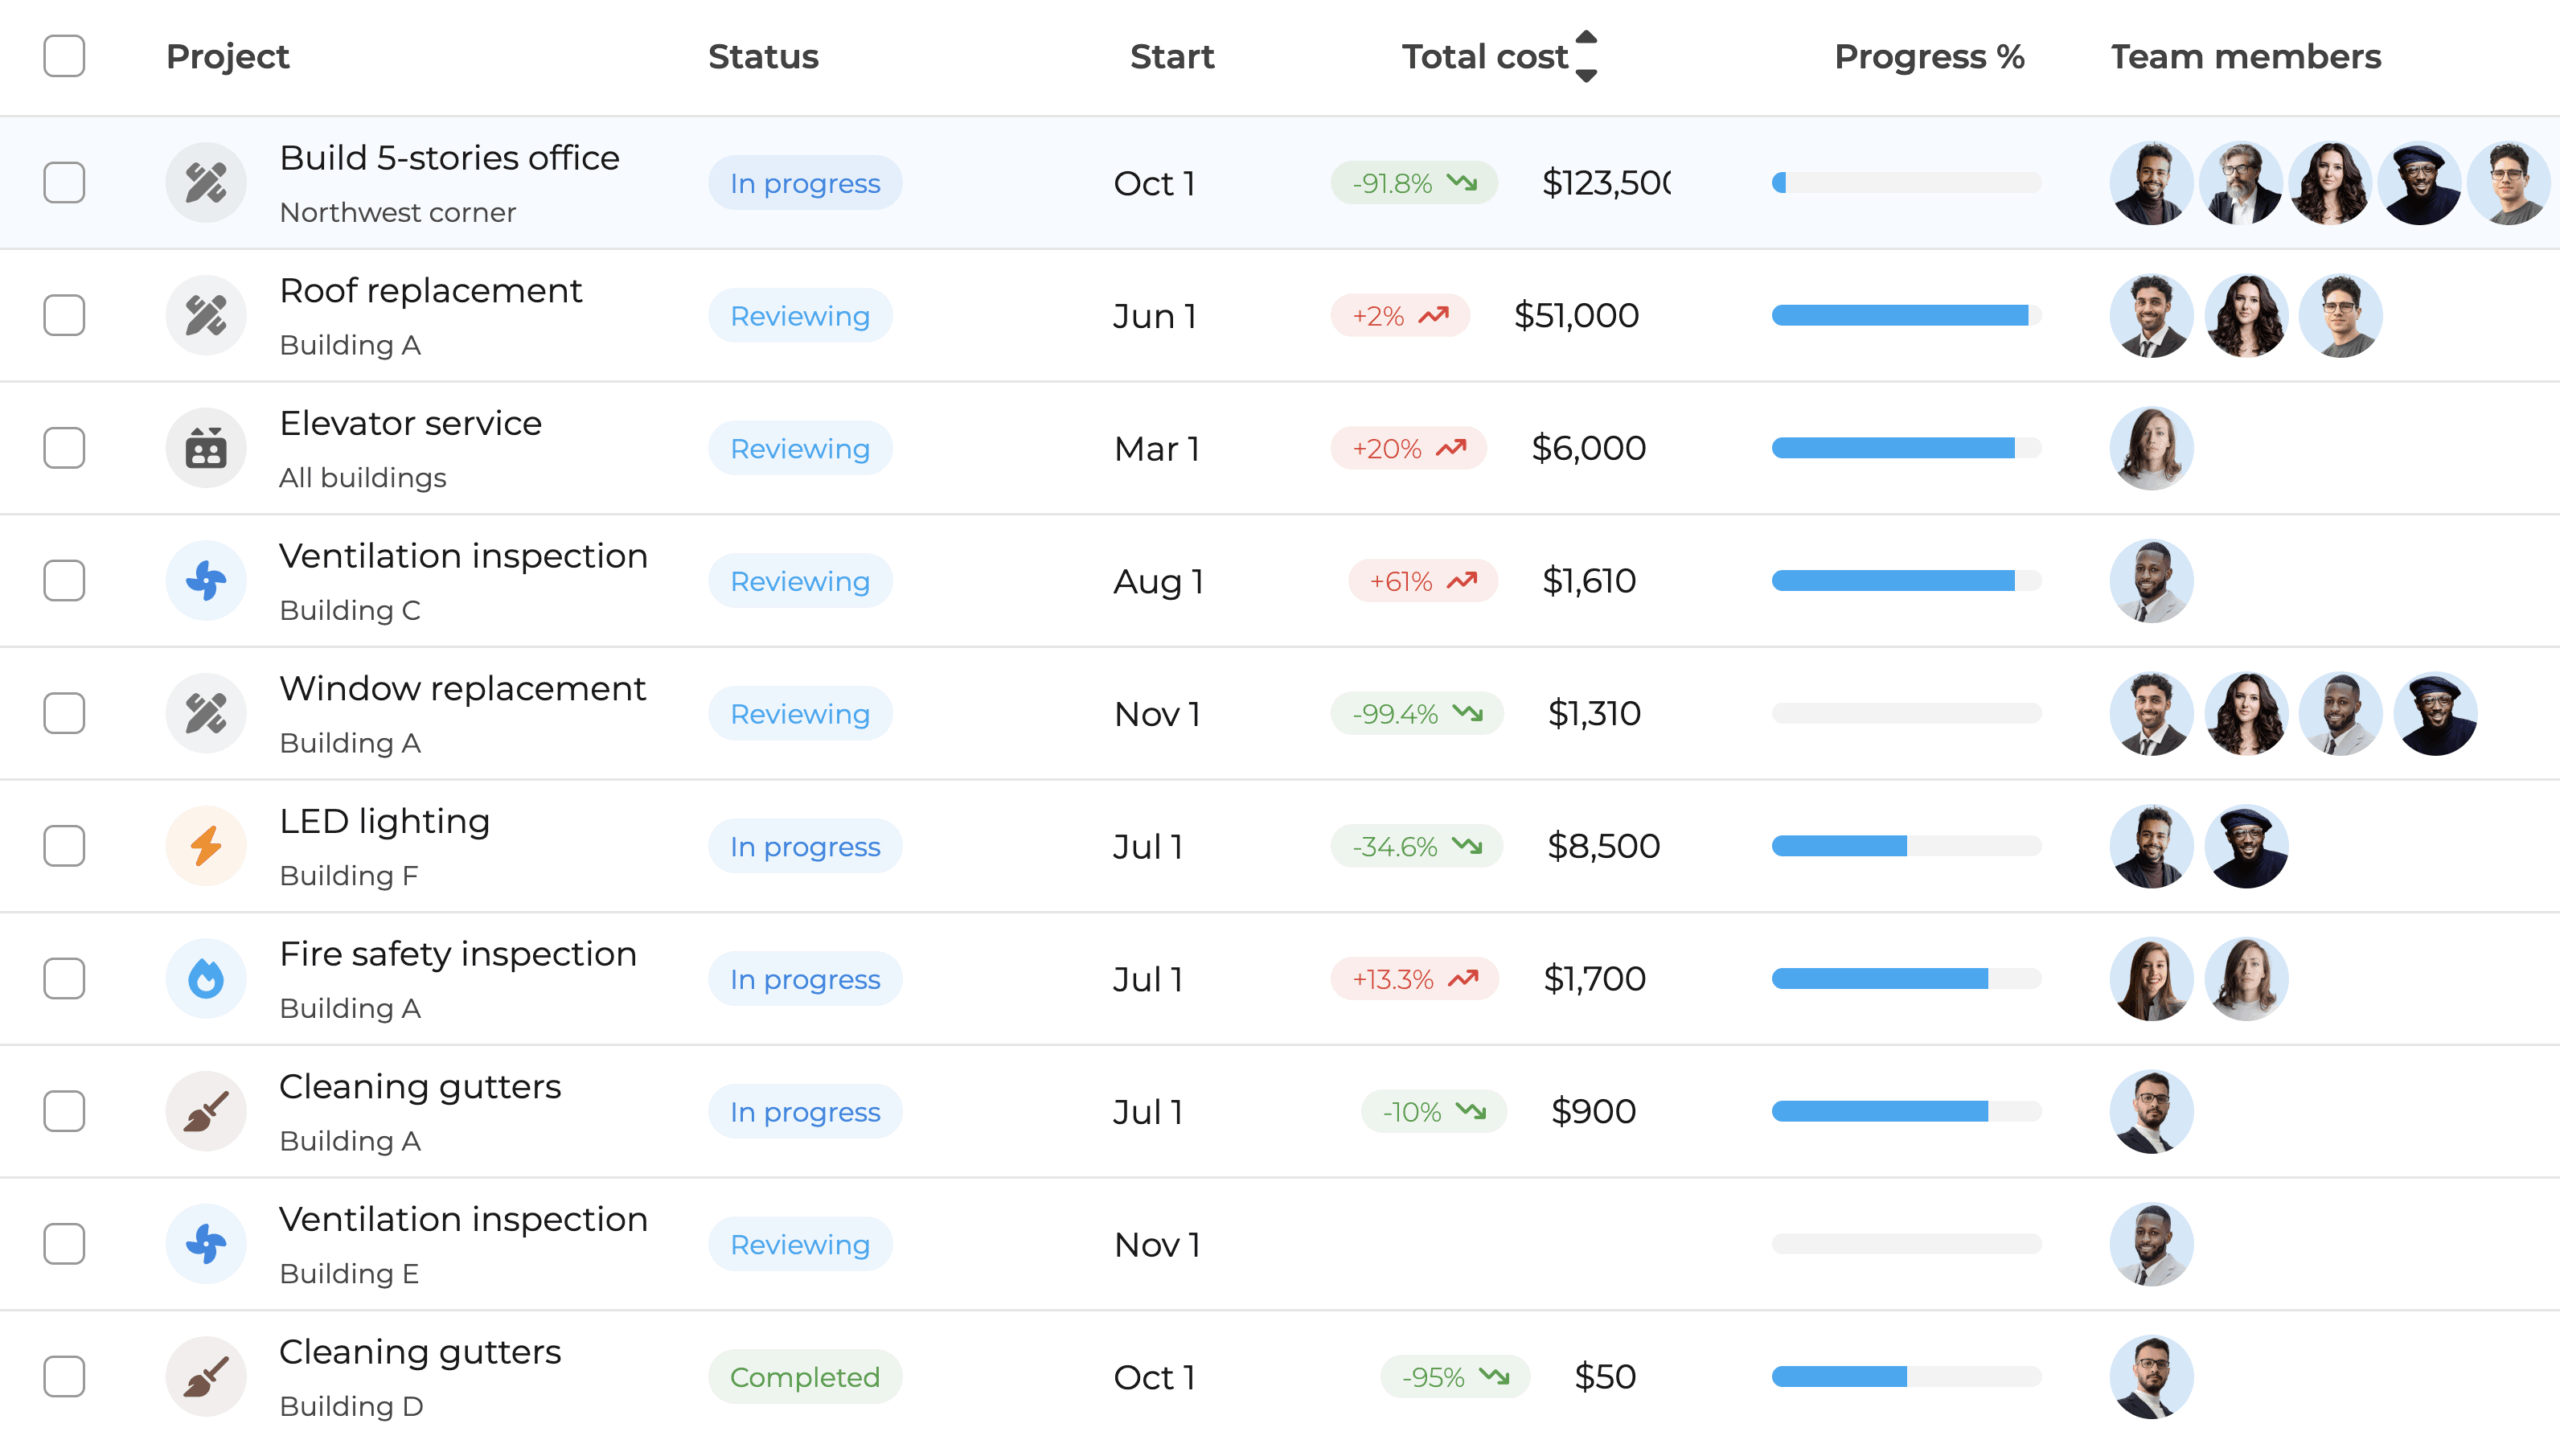Screen dimensions: 2560x1436
Task: Click the Progress % column header
Action: click(x=1929, y=56)
